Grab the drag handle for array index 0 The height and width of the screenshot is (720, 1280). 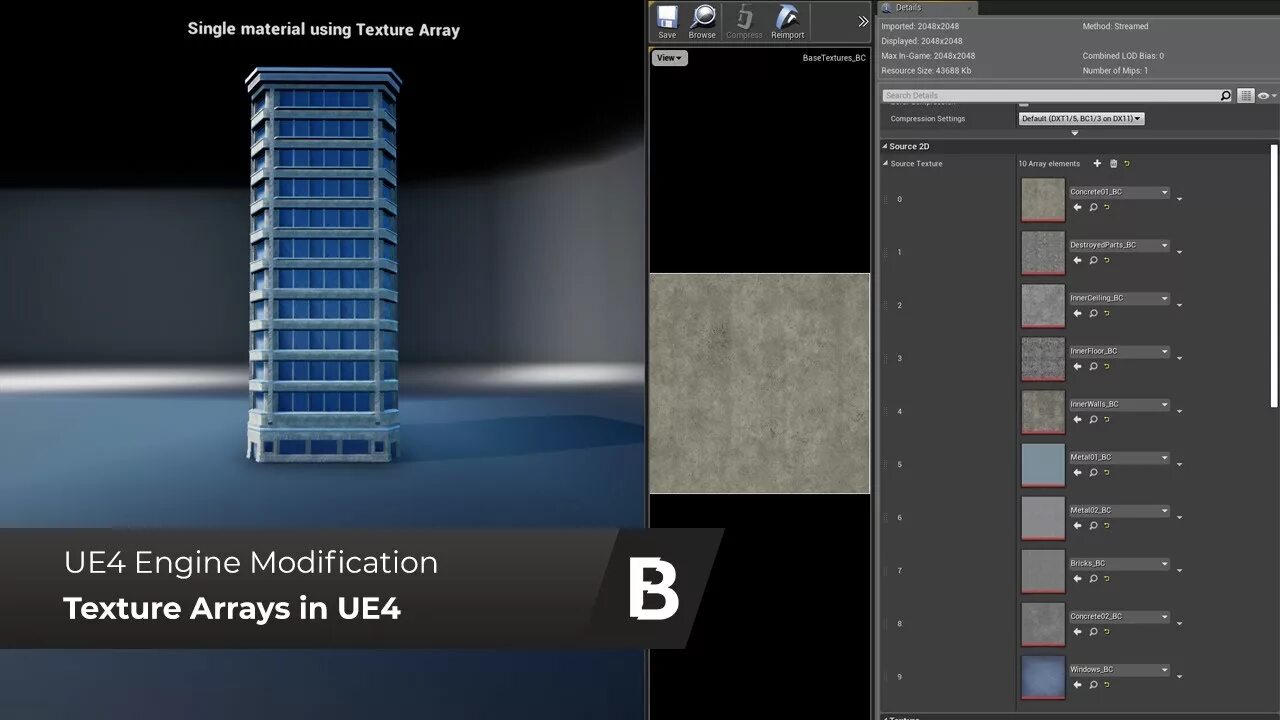pyautogui.click(x=885, y=199)
